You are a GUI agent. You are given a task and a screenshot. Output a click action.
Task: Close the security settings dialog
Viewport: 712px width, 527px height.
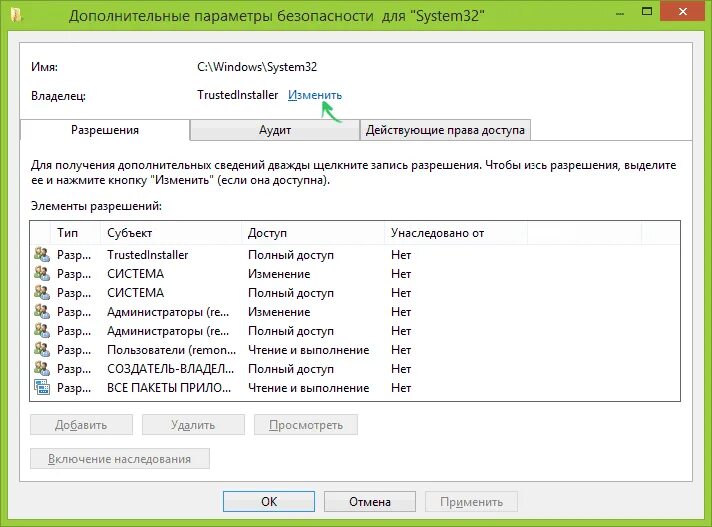coord(682,12)
